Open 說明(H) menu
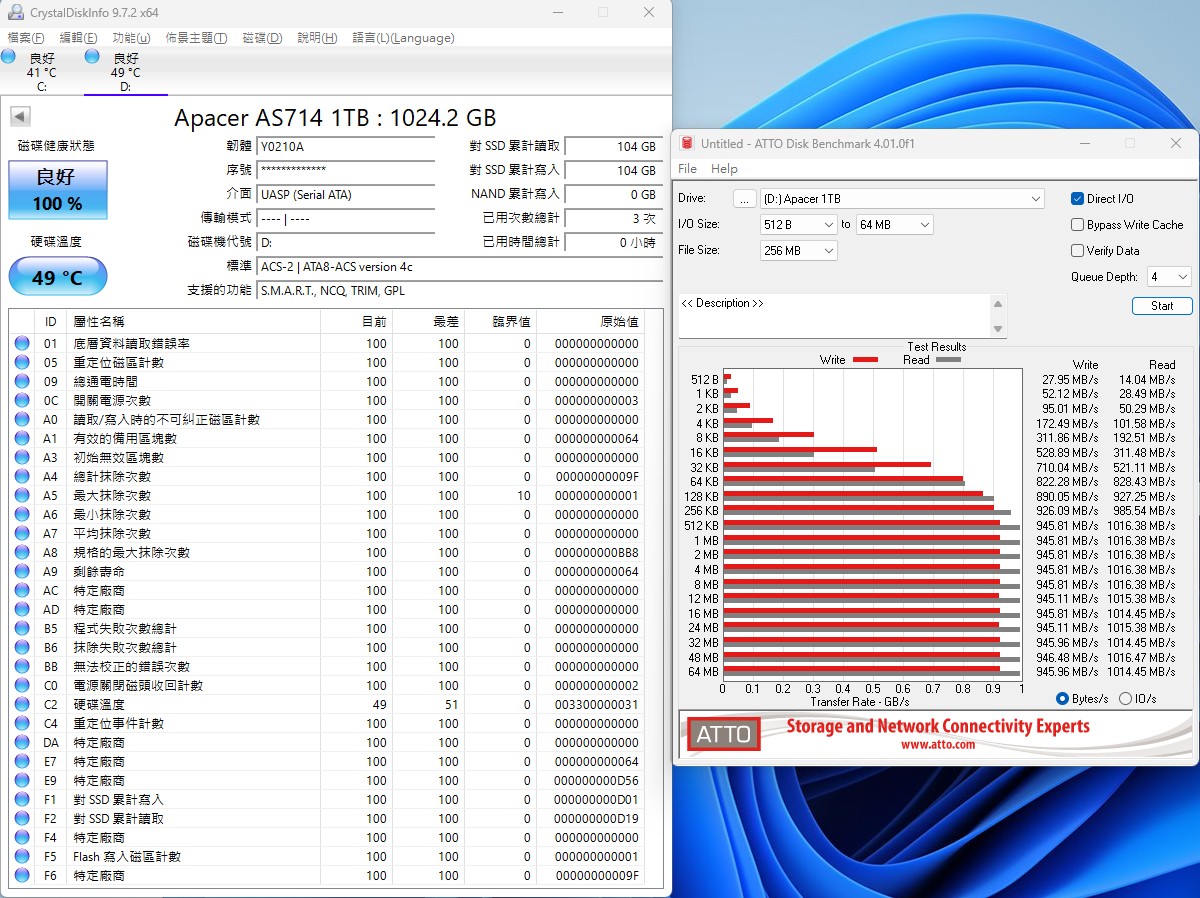 [317, 38]
